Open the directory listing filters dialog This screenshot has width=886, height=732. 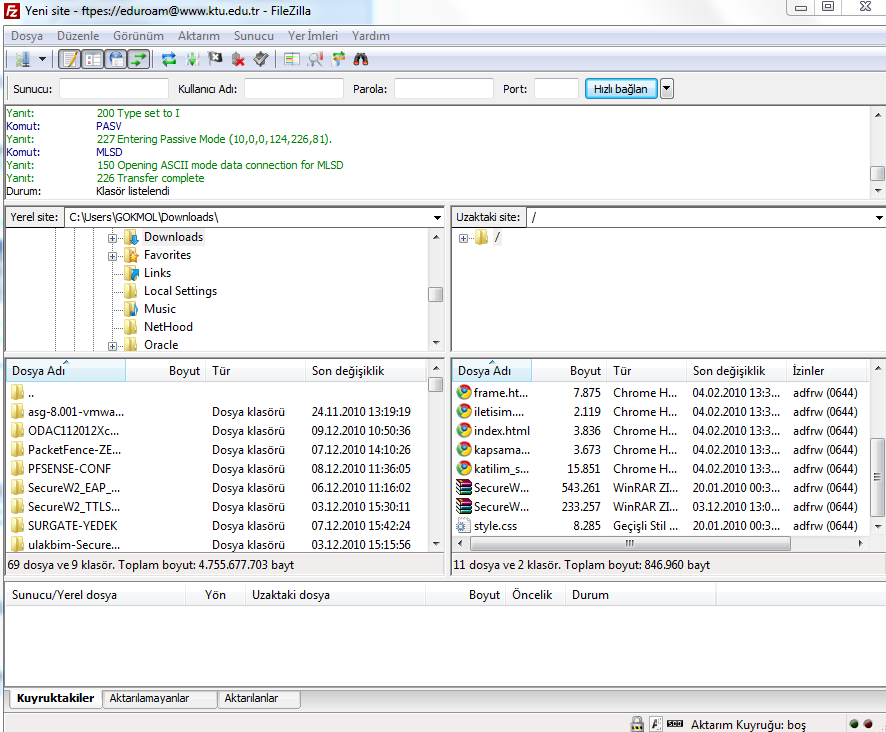pyautogui.click(x=292, y=59)
